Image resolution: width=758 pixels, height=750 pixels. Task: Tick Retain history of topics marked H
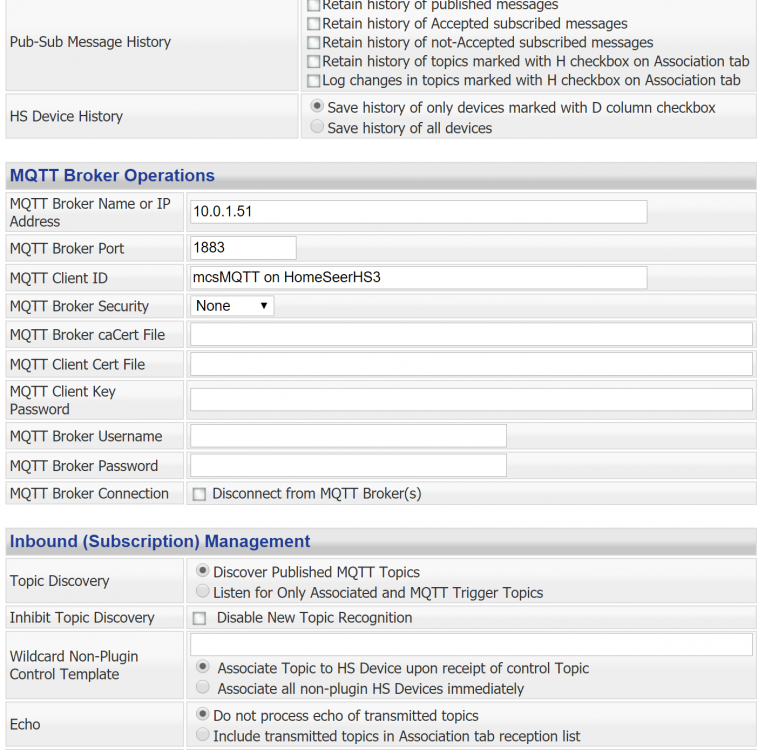click(x=314, y=62)
